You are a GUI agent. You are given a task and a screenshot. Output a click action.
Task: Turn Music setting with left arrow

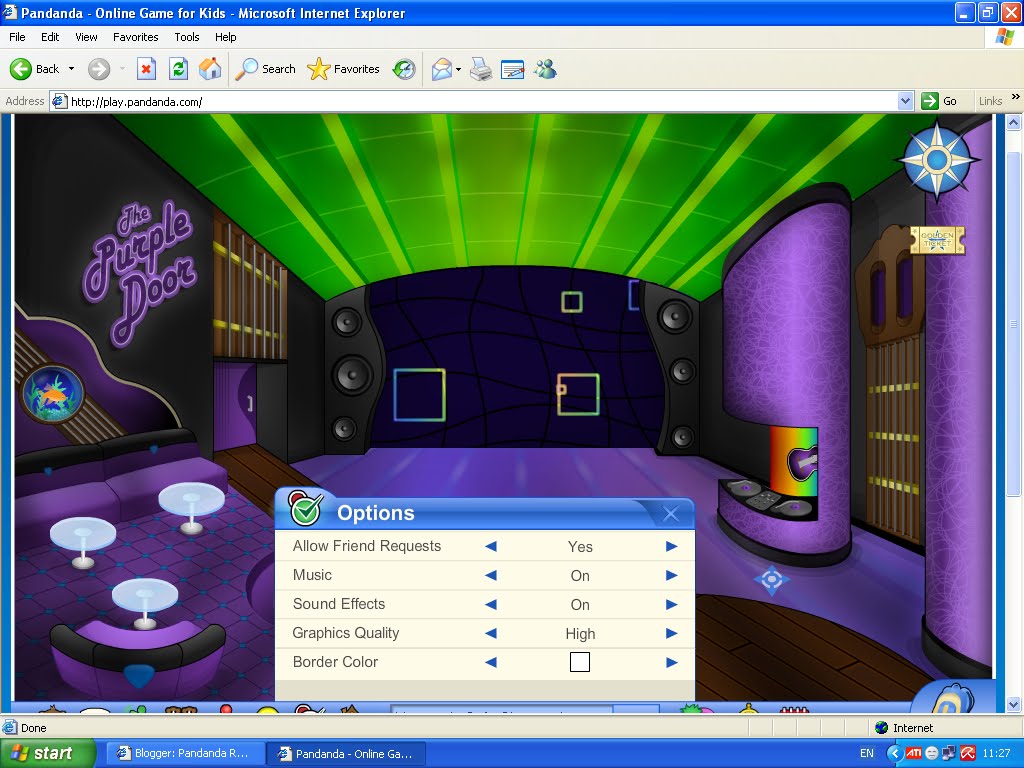point(491,575)
